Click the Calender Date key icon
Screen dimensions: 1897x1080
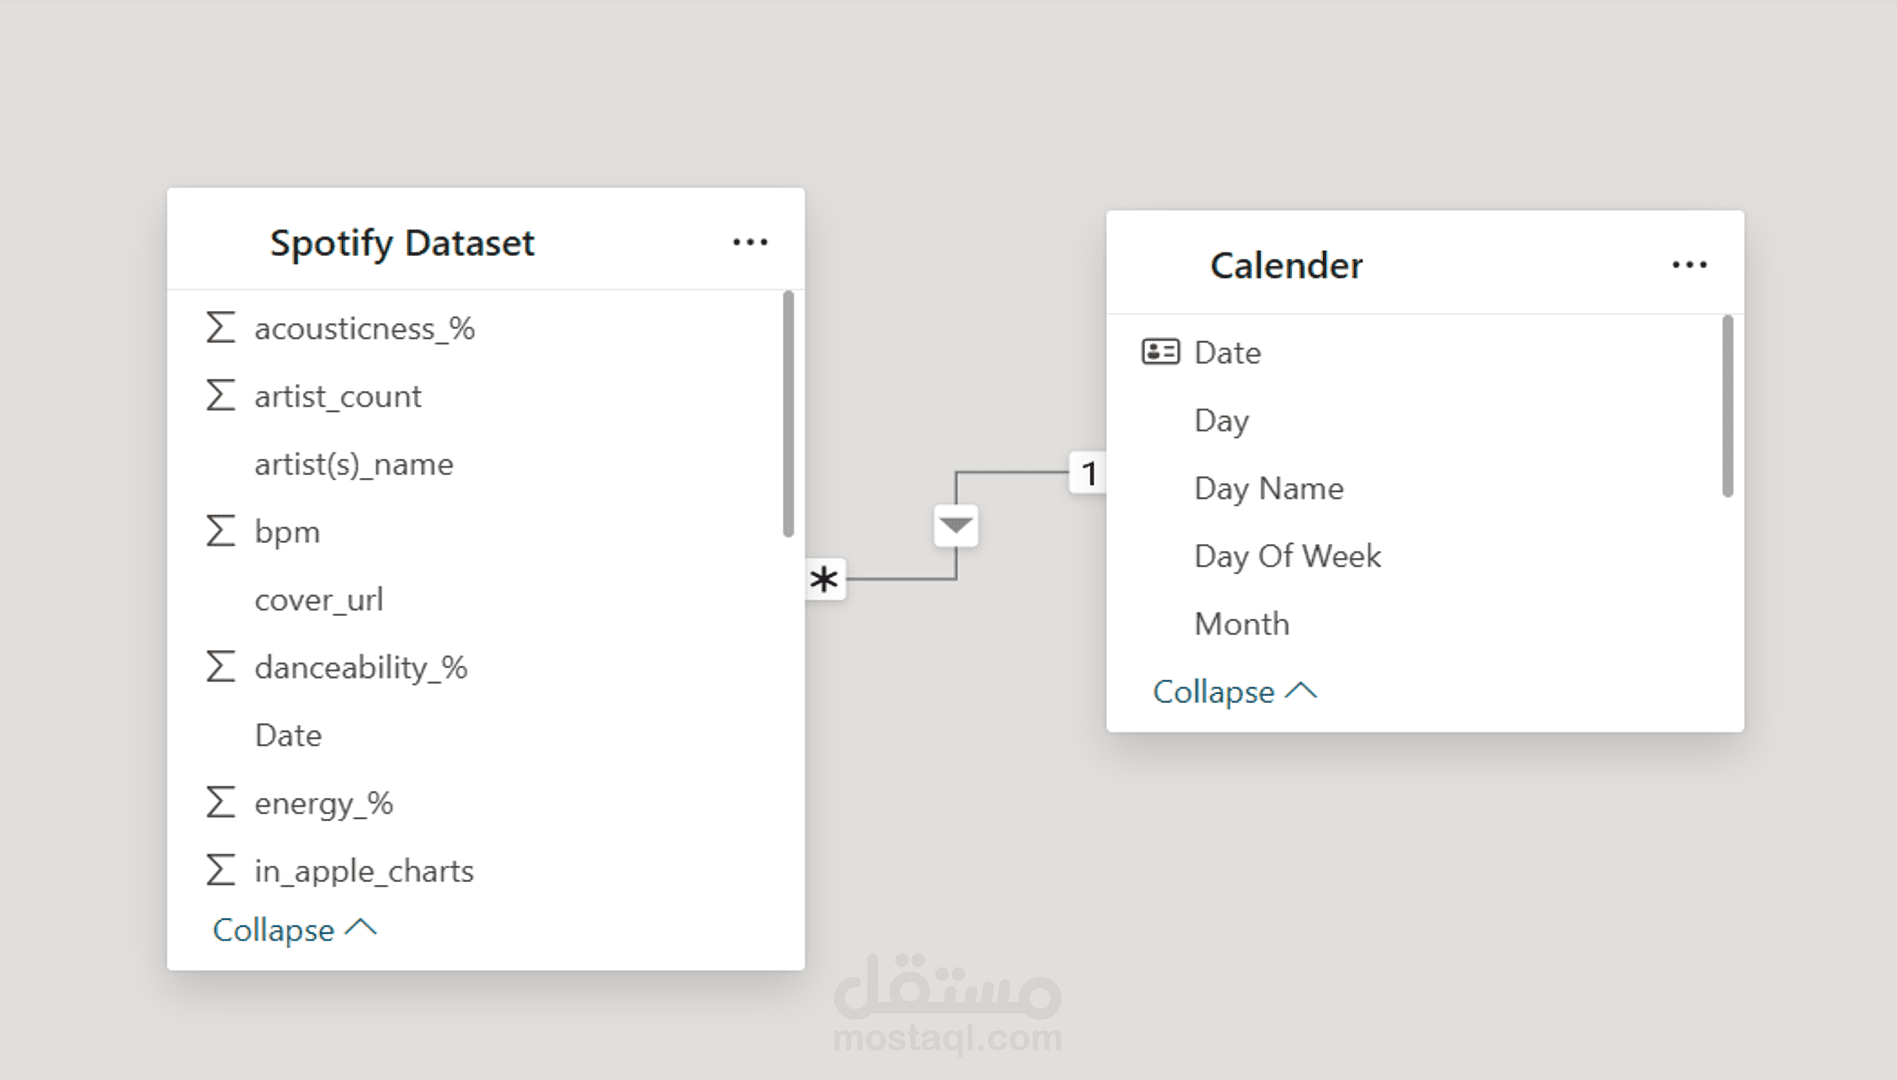tap(1160, 352)
